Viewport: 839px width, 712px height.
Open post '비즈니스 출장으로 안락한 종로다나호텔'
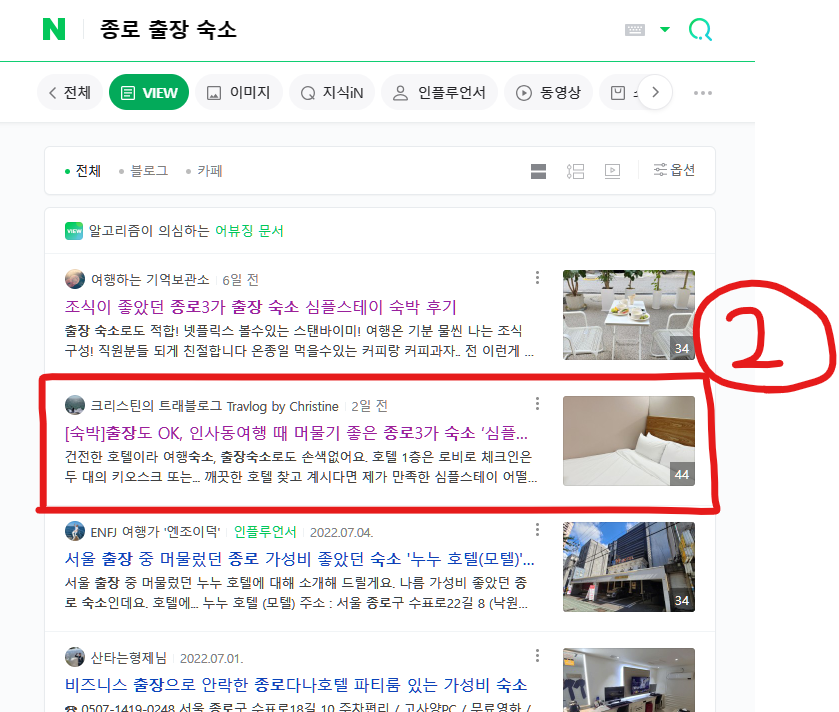(x=296, y=685)
